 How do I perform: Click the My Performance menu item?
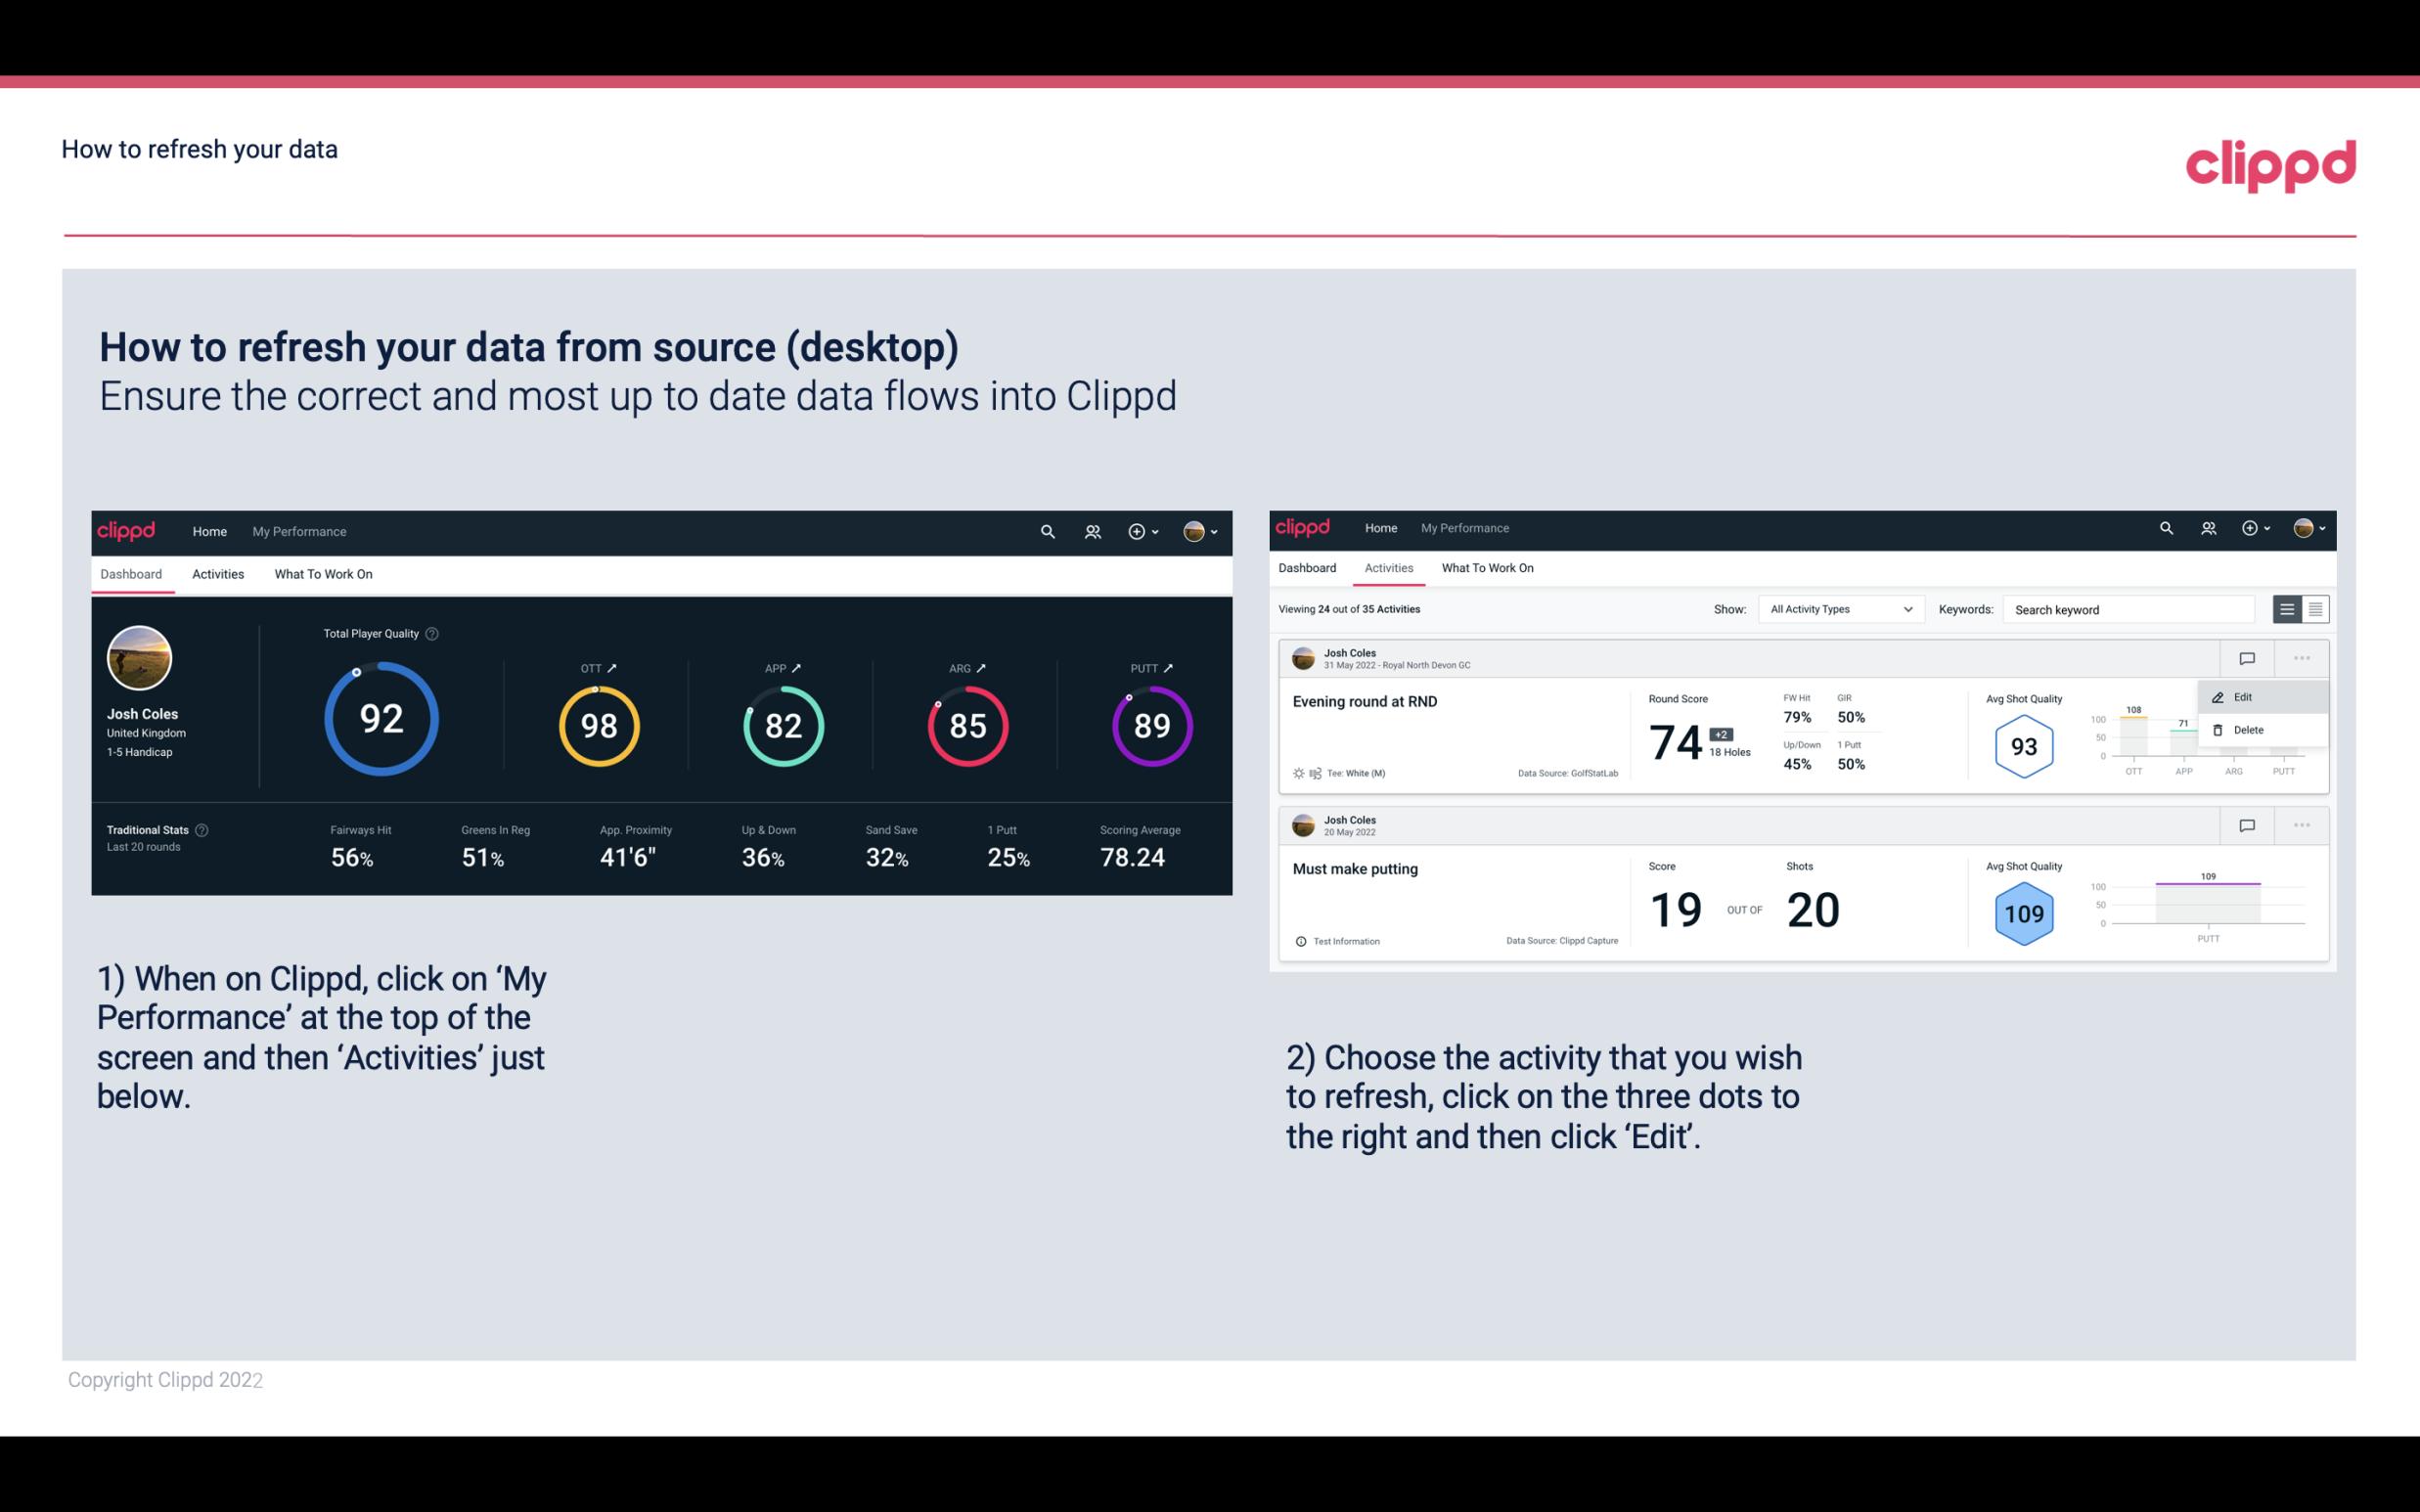click(299, 531)
